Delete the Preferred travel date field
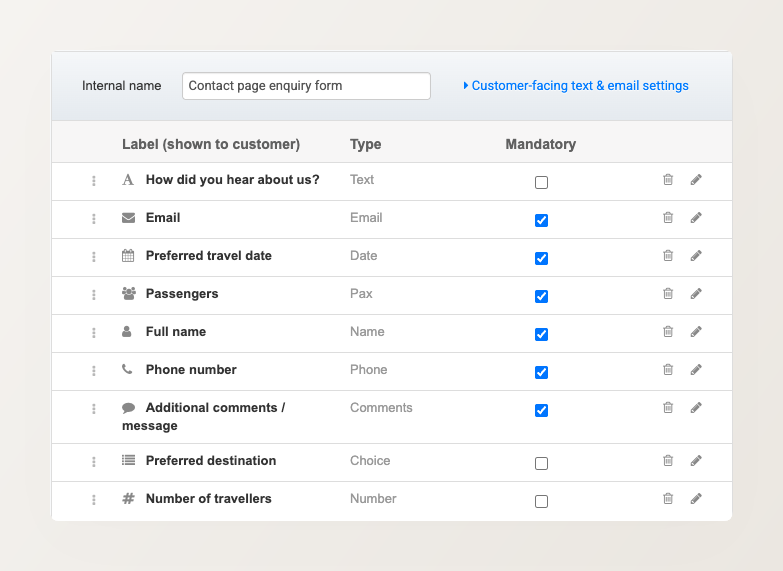This screenshot has width=783, height=571. click(668, 255)
